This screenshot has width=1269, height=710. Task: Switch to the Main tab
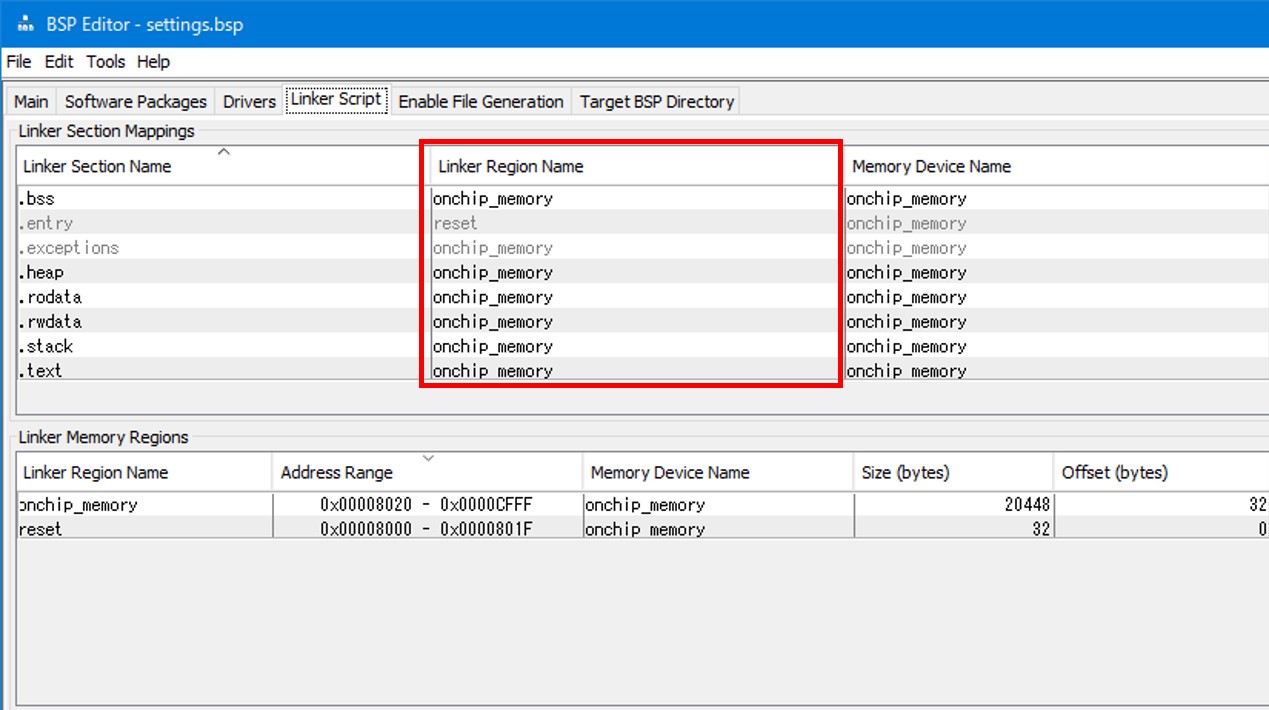pyautogui.click(x=31, y=101)
